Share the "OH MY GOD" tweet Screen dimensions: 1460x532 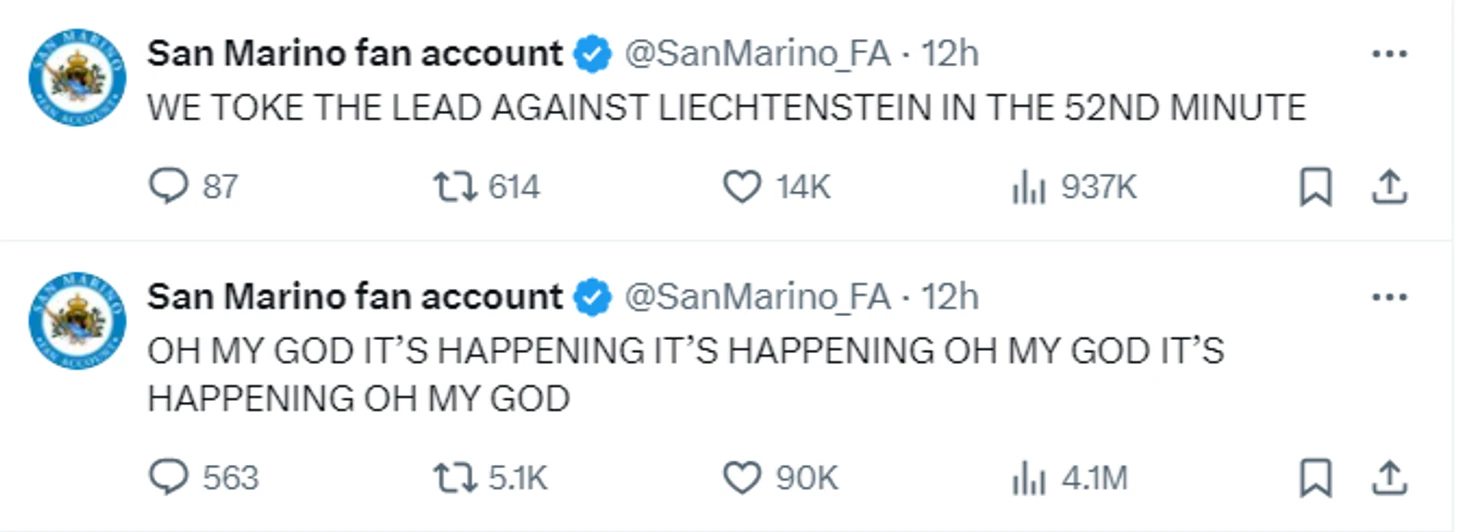coord(1388,478)
